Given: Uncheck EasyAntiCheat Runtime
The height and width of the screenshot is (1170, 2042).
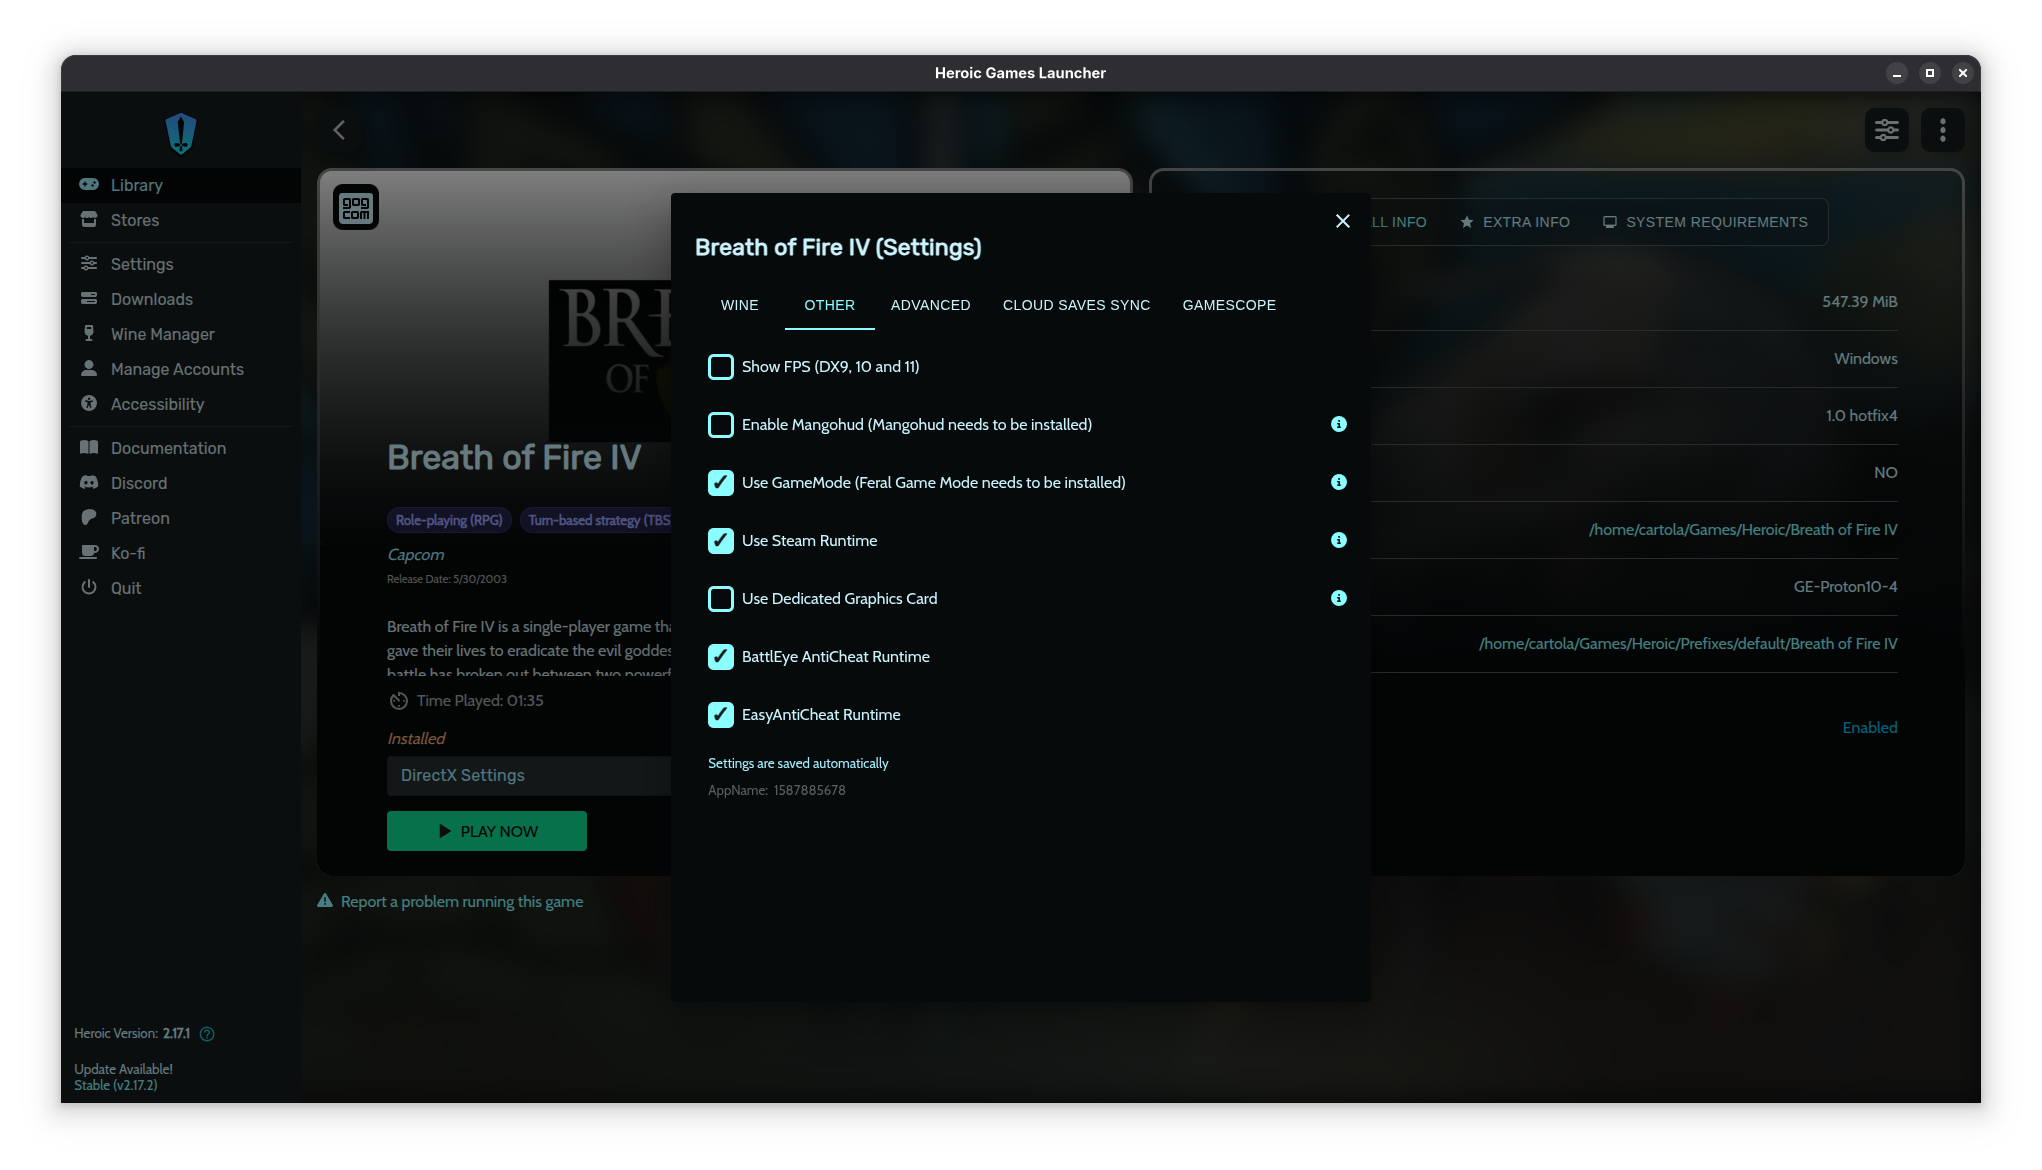Looking at the screenshot, I should coord(721,715).
